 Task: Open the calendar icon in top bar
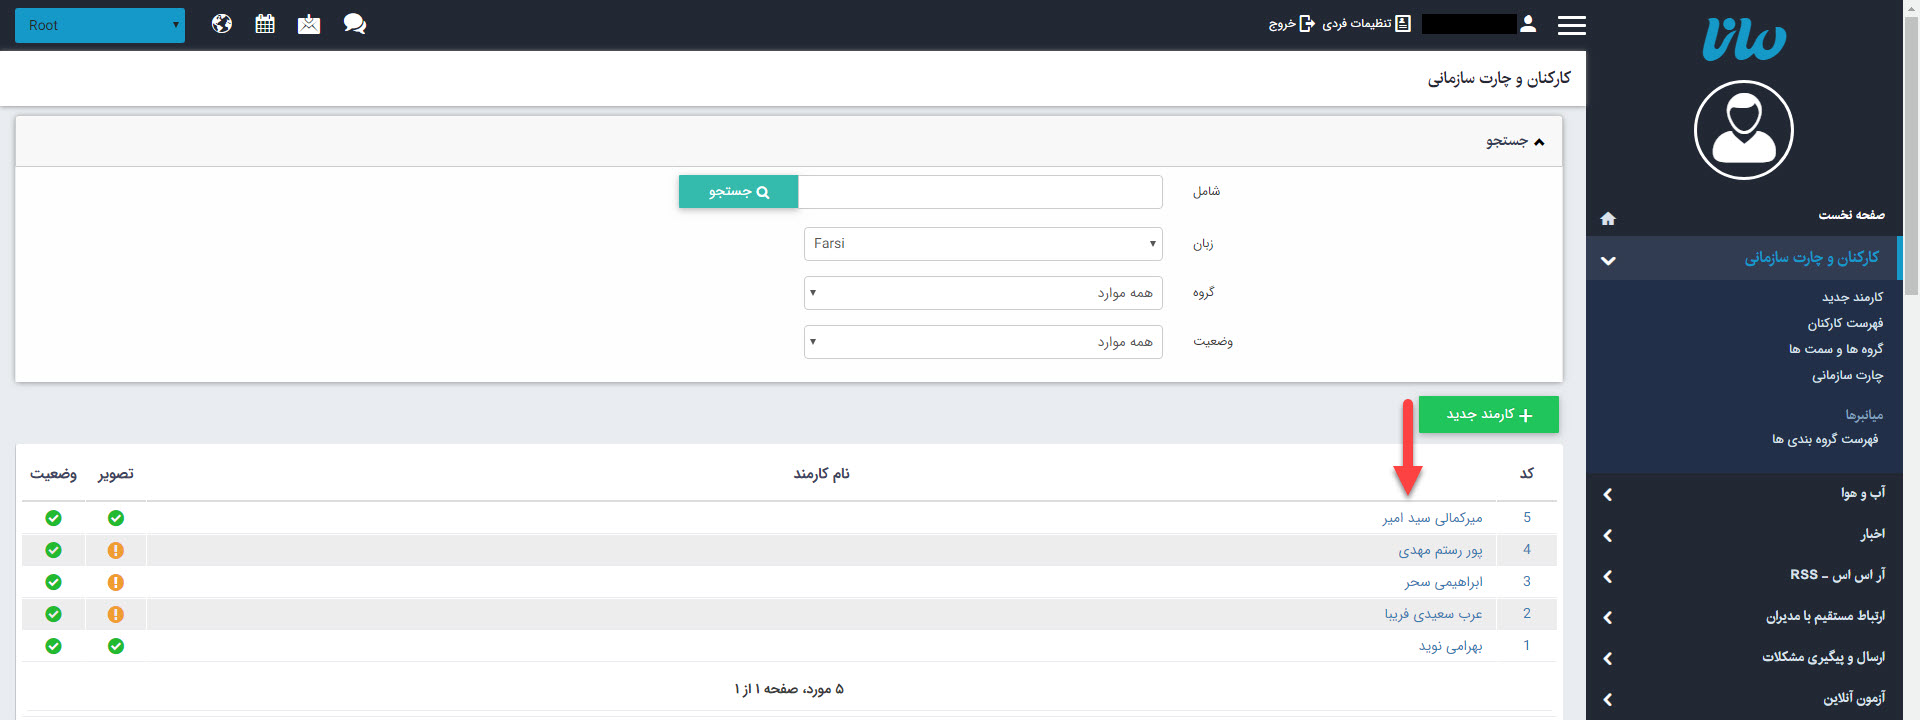tap(265, 24)
